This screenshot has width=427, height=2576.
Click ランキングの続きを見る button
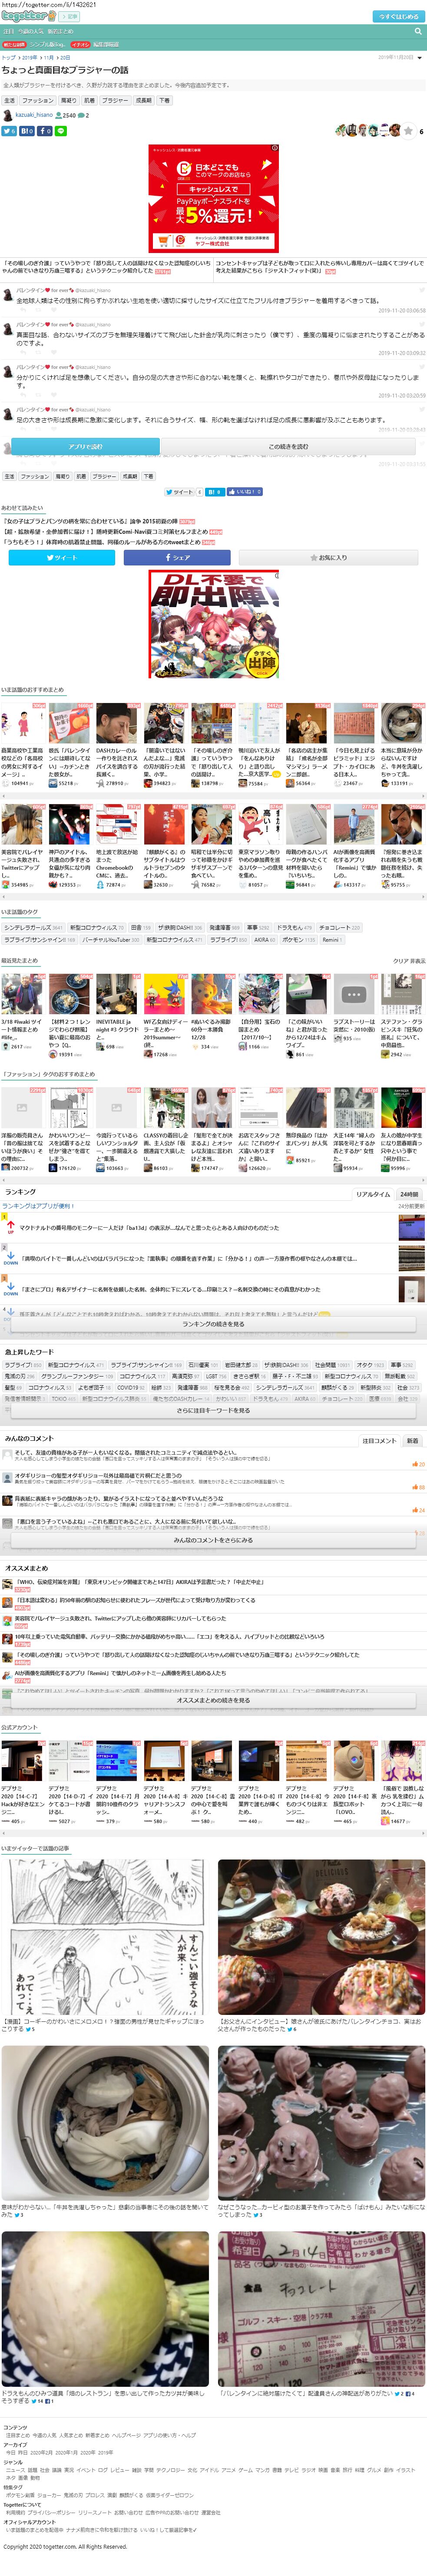213,1324
